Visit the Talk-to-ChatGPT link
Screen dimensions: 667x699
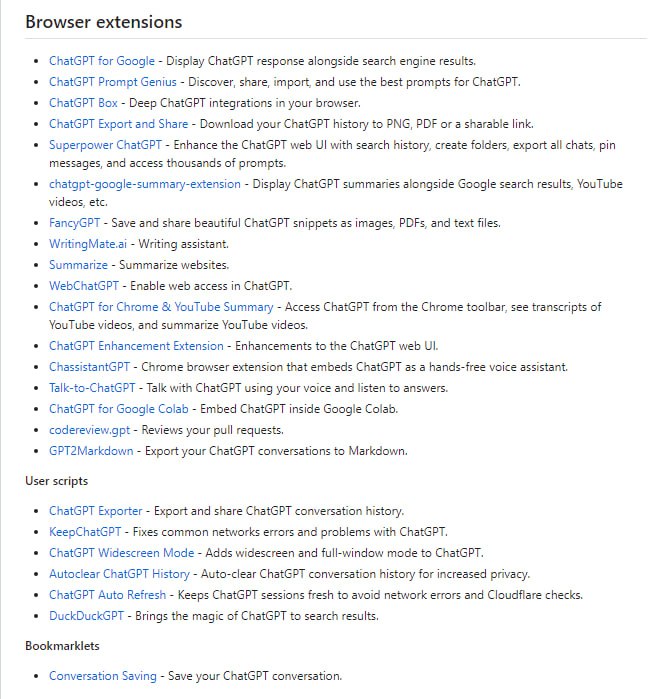tap(92, 388)
